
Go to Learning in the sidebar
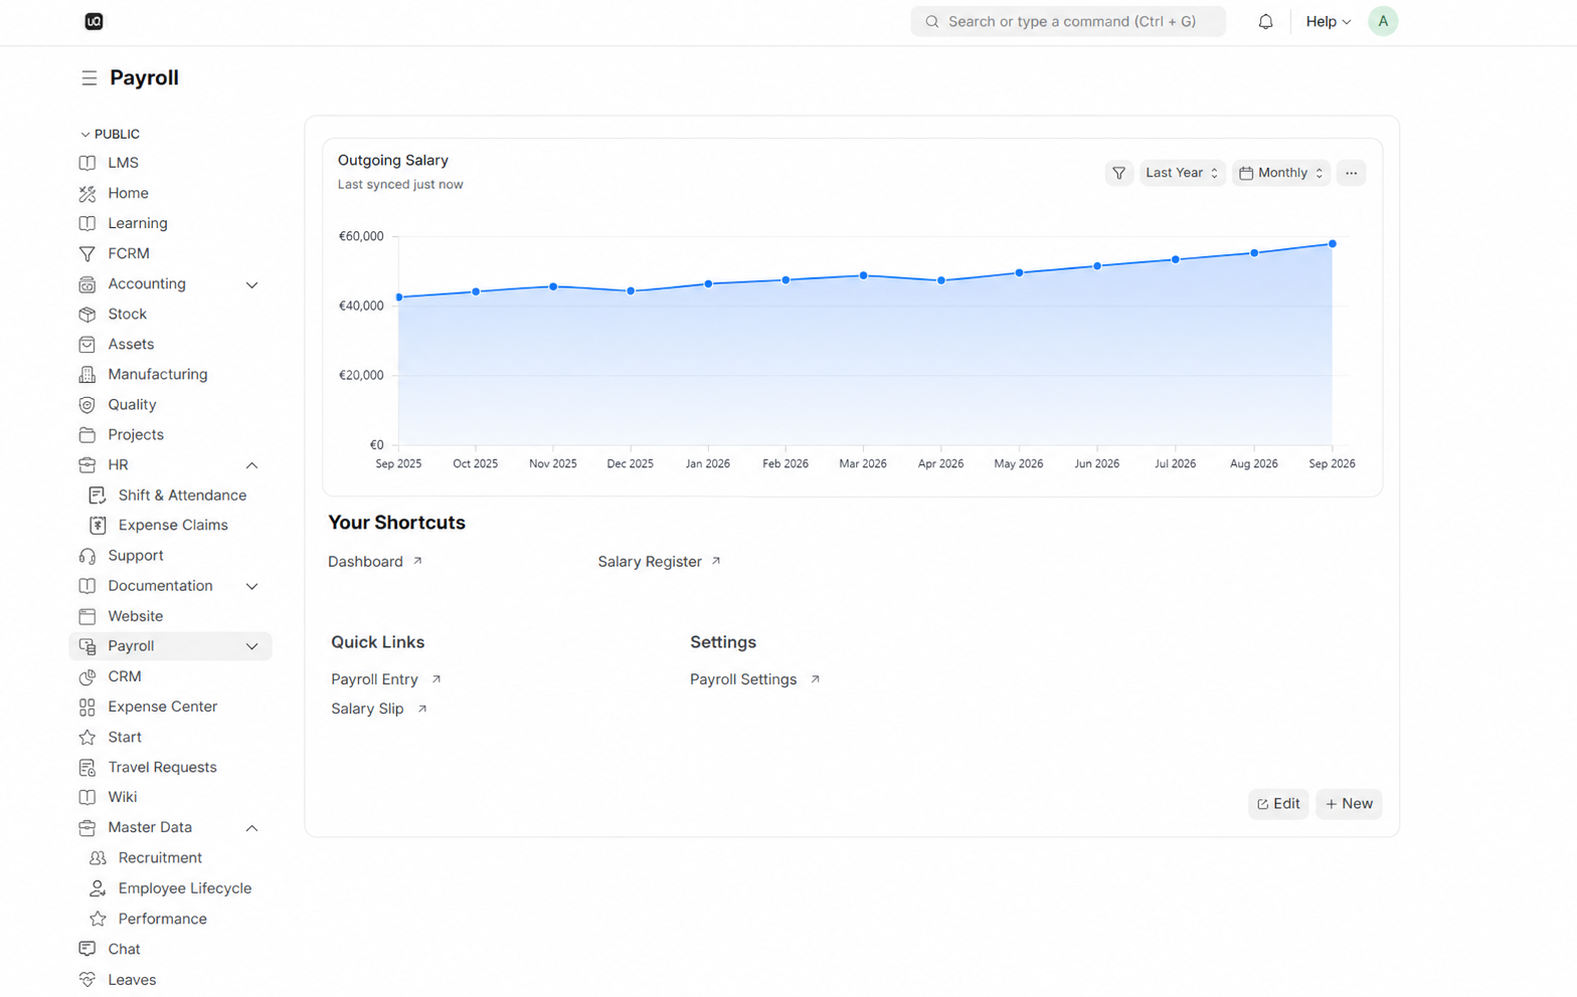pos(138,223)
